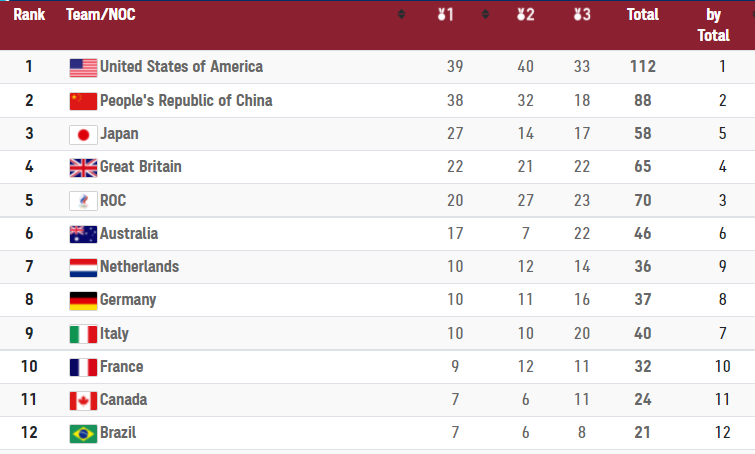Click the United States of America flag icon

coord(83,67)
